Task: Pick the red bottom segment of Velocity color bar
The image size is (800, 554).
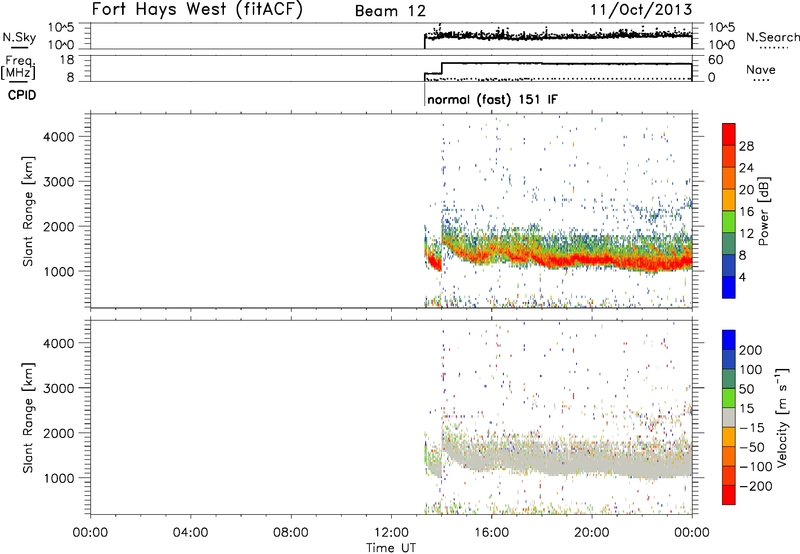Action: (729, 495)
